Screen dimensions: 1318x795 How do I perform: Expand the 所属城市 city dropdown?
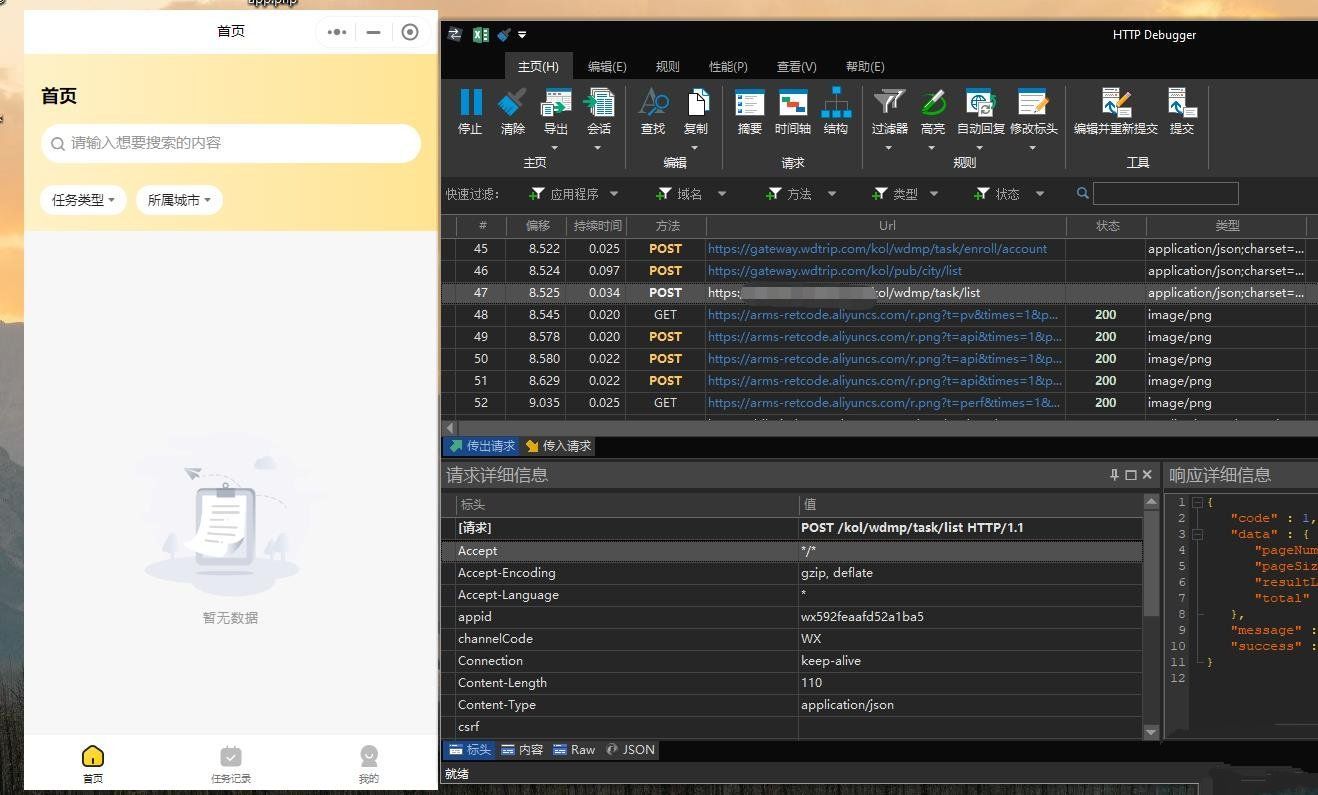(178, 200)
